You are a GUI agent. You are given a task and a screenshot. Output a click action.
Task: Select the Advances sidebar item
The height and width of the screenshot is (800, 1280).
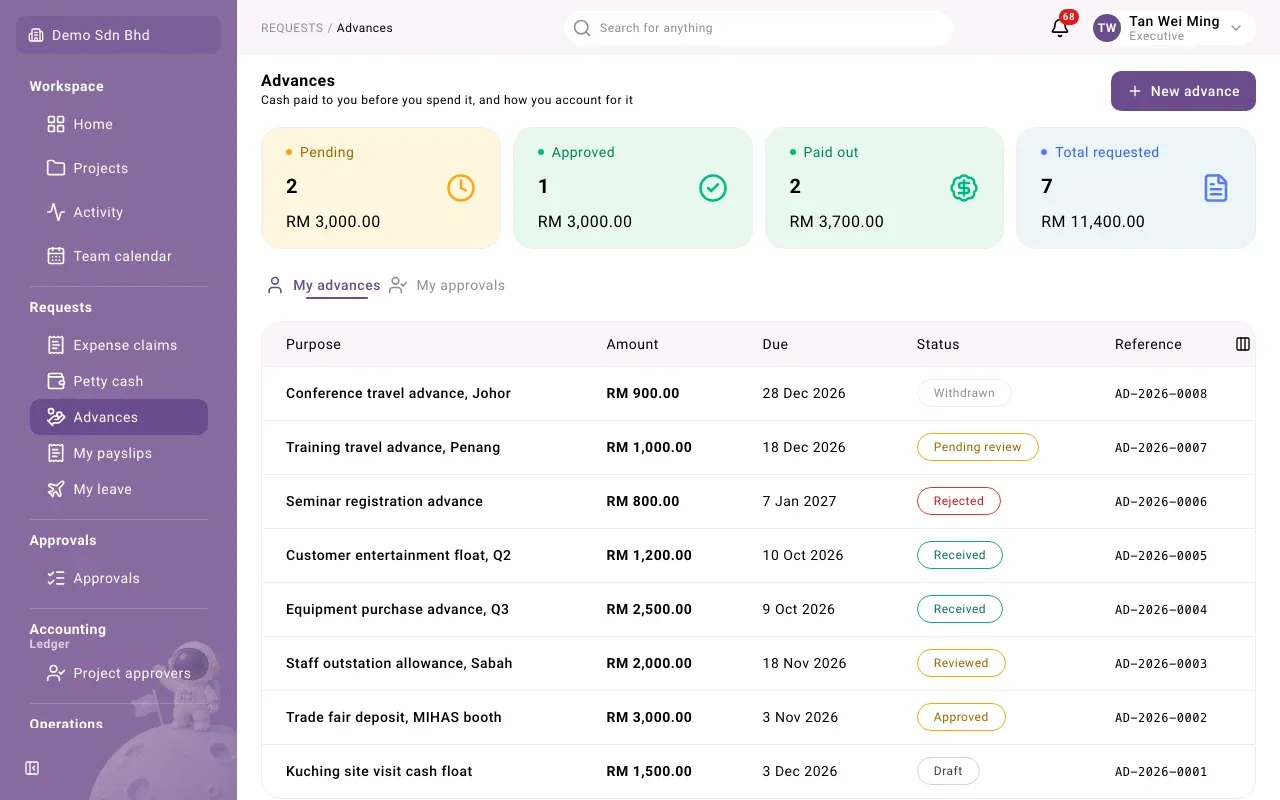pyautogui.click(x=119, y=417)
